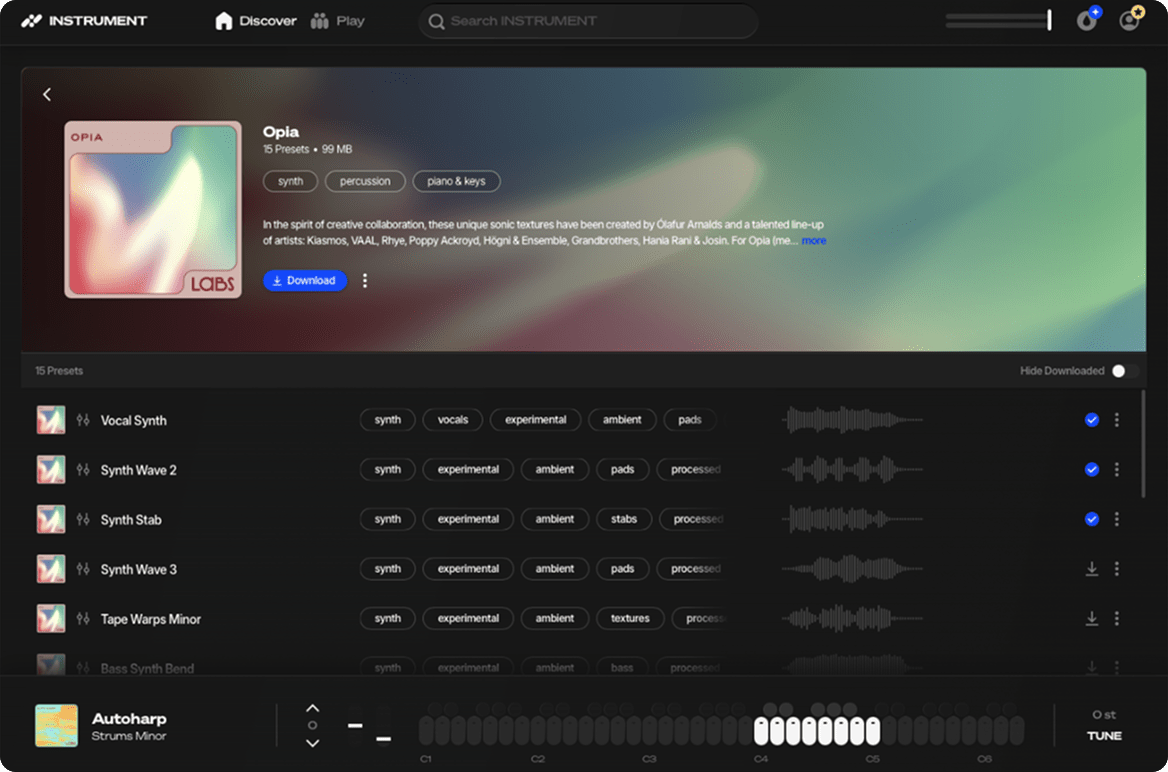Toggle the Hide Downloaded switch
The height and width of the screenshot is (772, 1168).
(x=1123, y=371)
